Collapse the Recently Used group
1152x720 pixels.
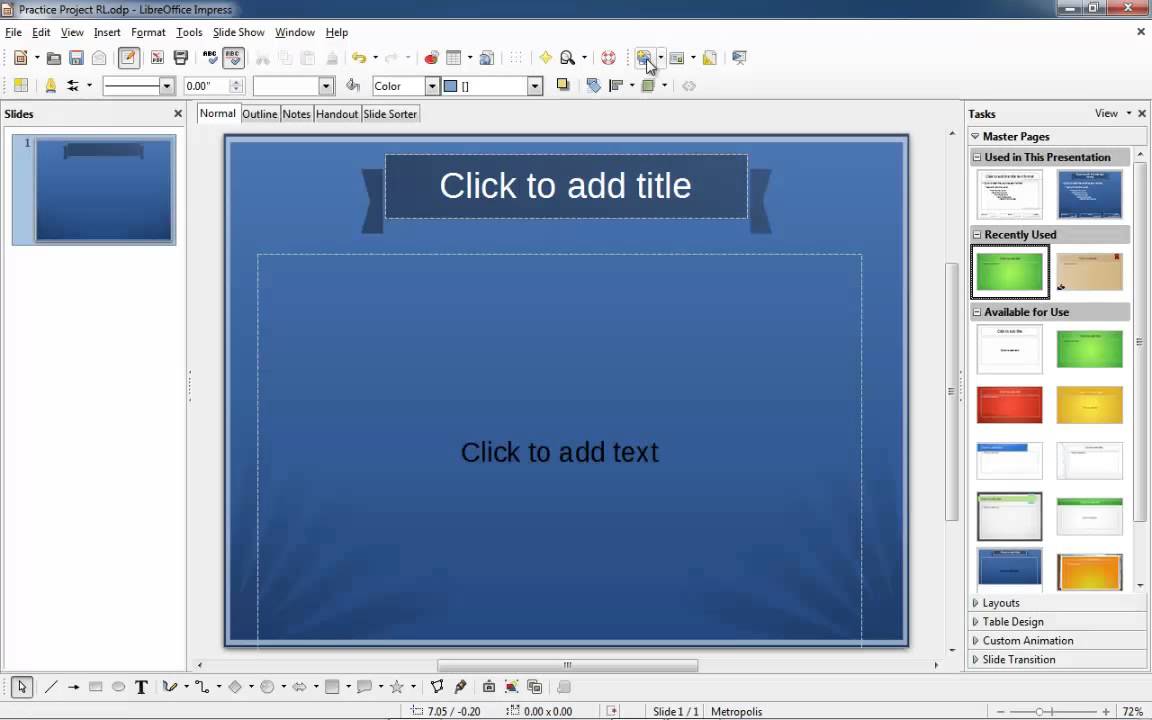(976, 234)
